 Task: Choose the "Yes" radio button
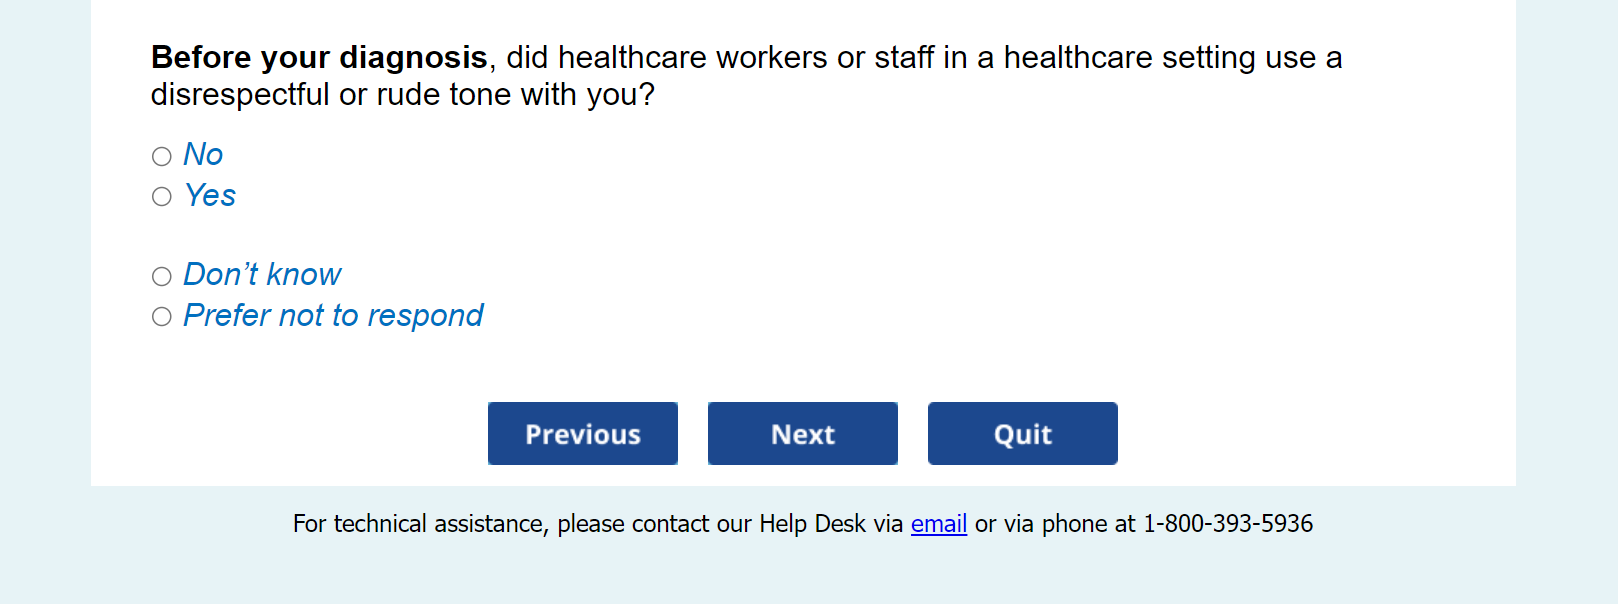point(162,197)
